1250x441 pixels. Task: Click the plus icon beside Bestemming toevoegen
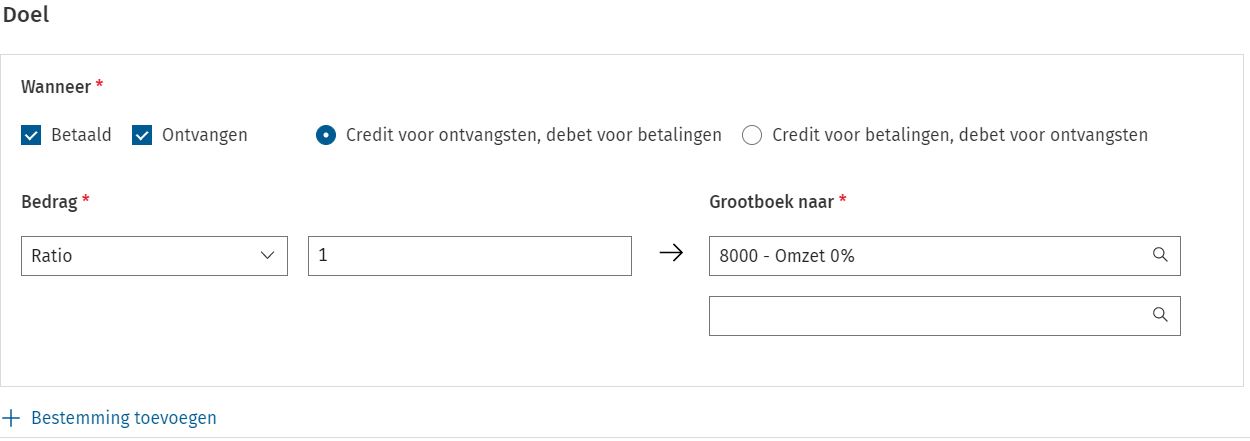[12, 418]
